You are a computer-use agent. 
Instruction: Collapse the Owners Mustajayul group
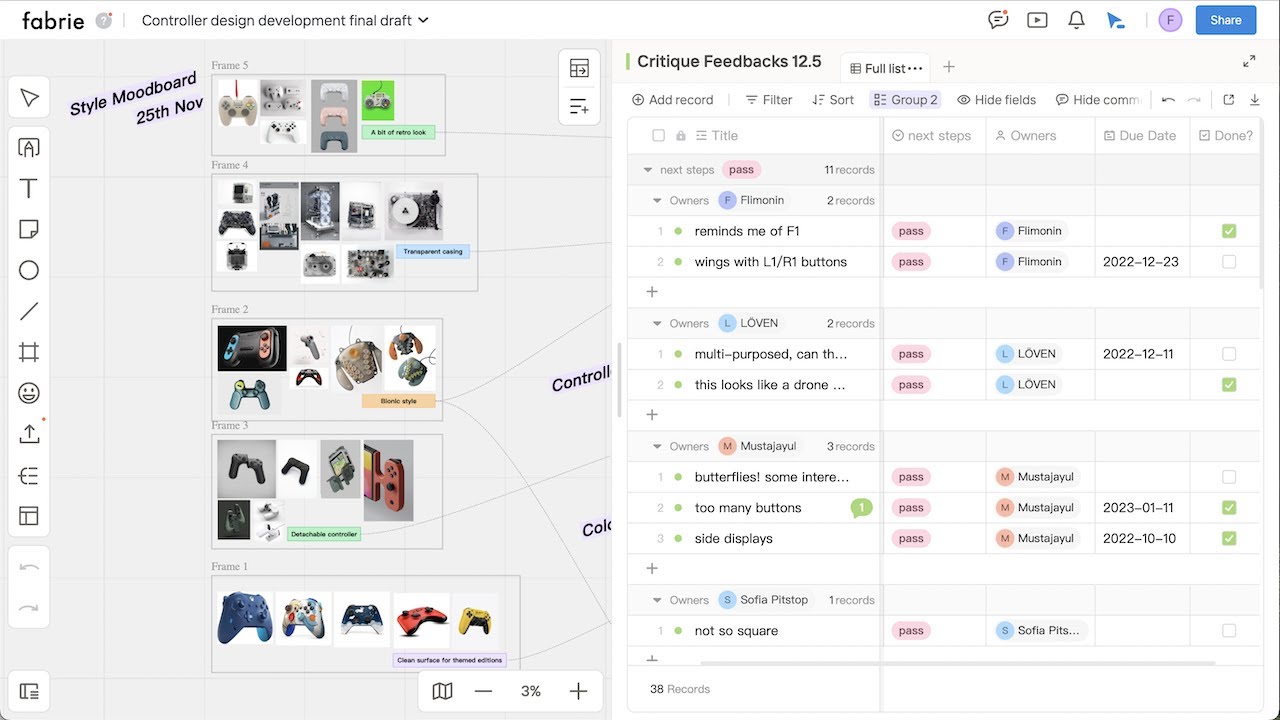pos(657,447)
